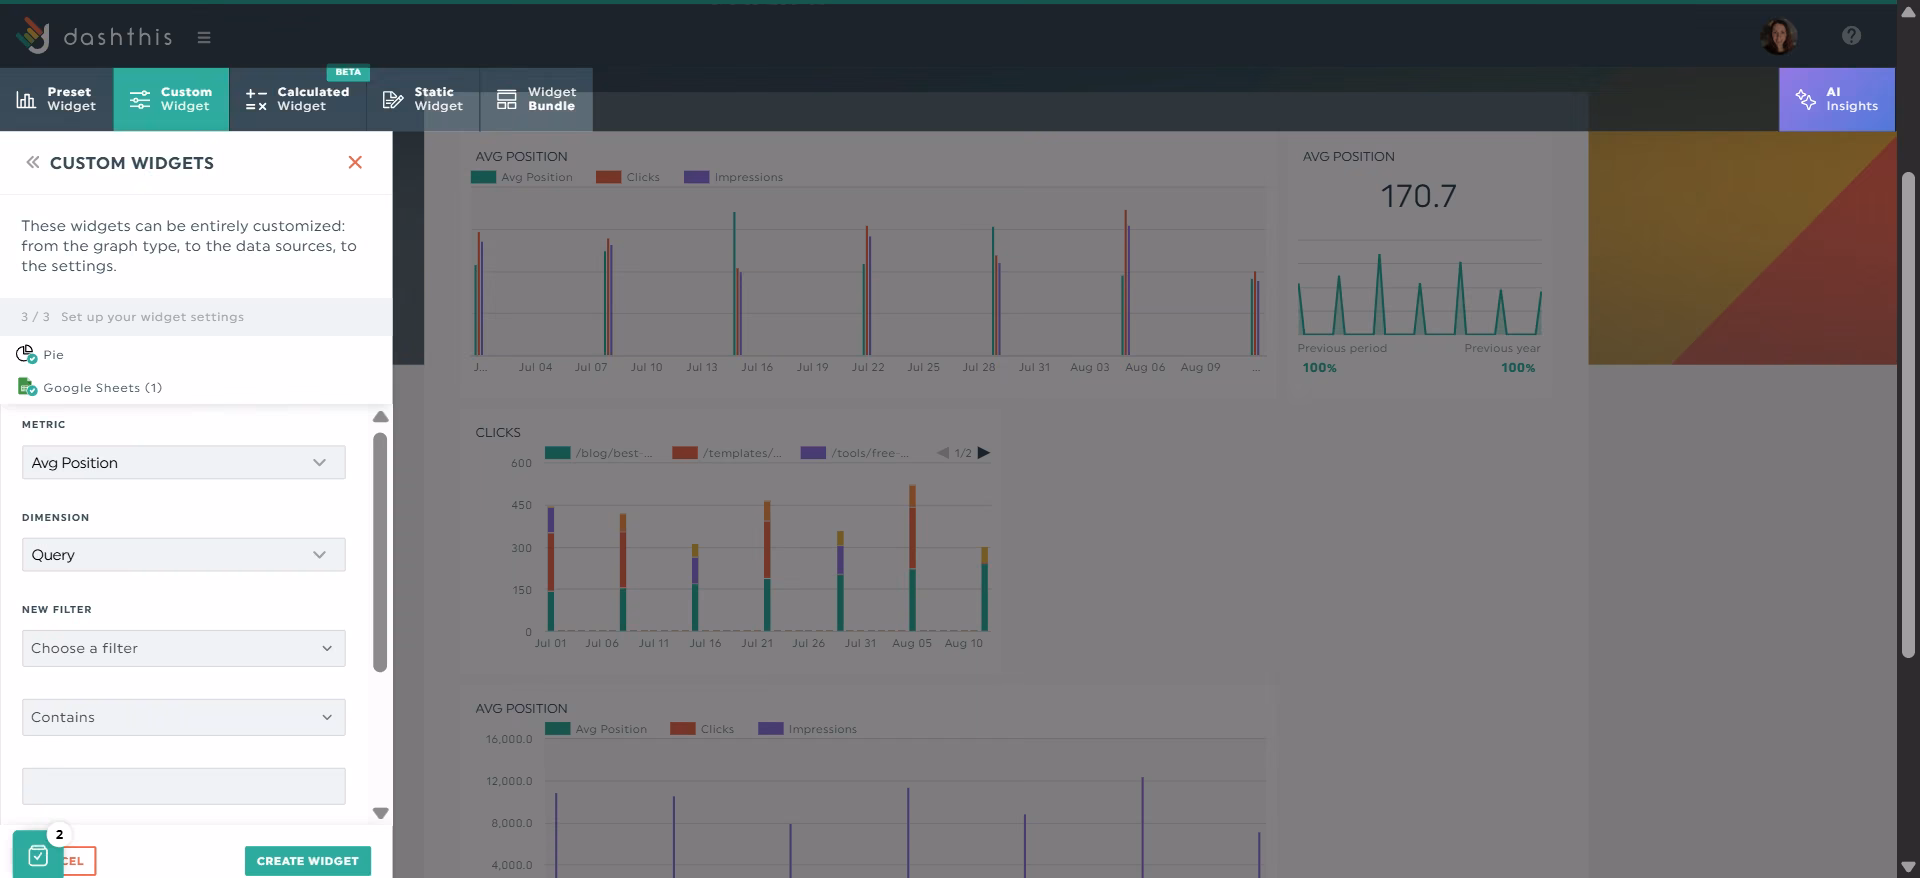Viewport: 1920px width, 878px height.
Task: Click the BETA badge on Calculated Widget
Action: click(348, 72)
